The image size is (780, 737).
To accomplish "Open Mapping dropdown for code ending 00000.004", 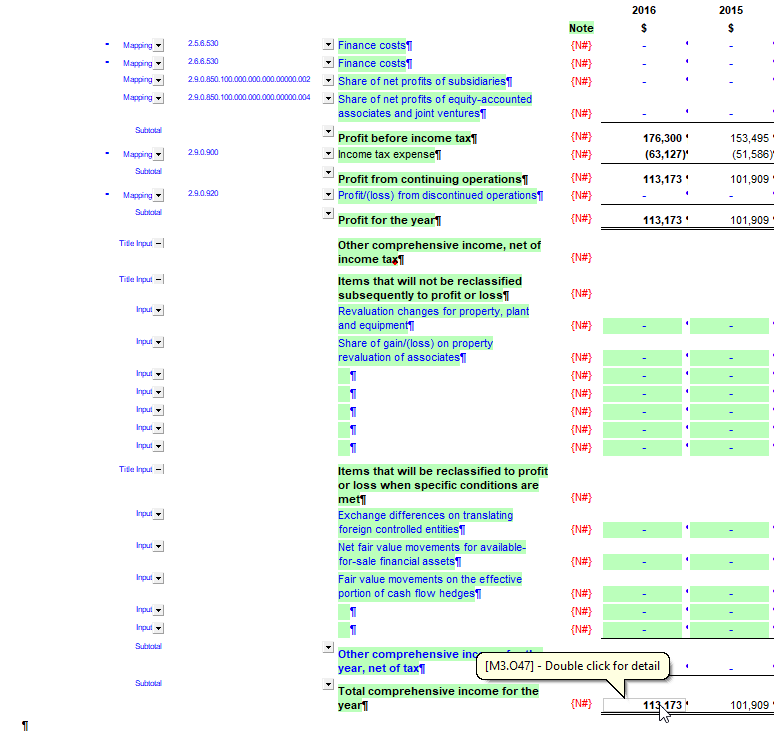I will [158, 98].
